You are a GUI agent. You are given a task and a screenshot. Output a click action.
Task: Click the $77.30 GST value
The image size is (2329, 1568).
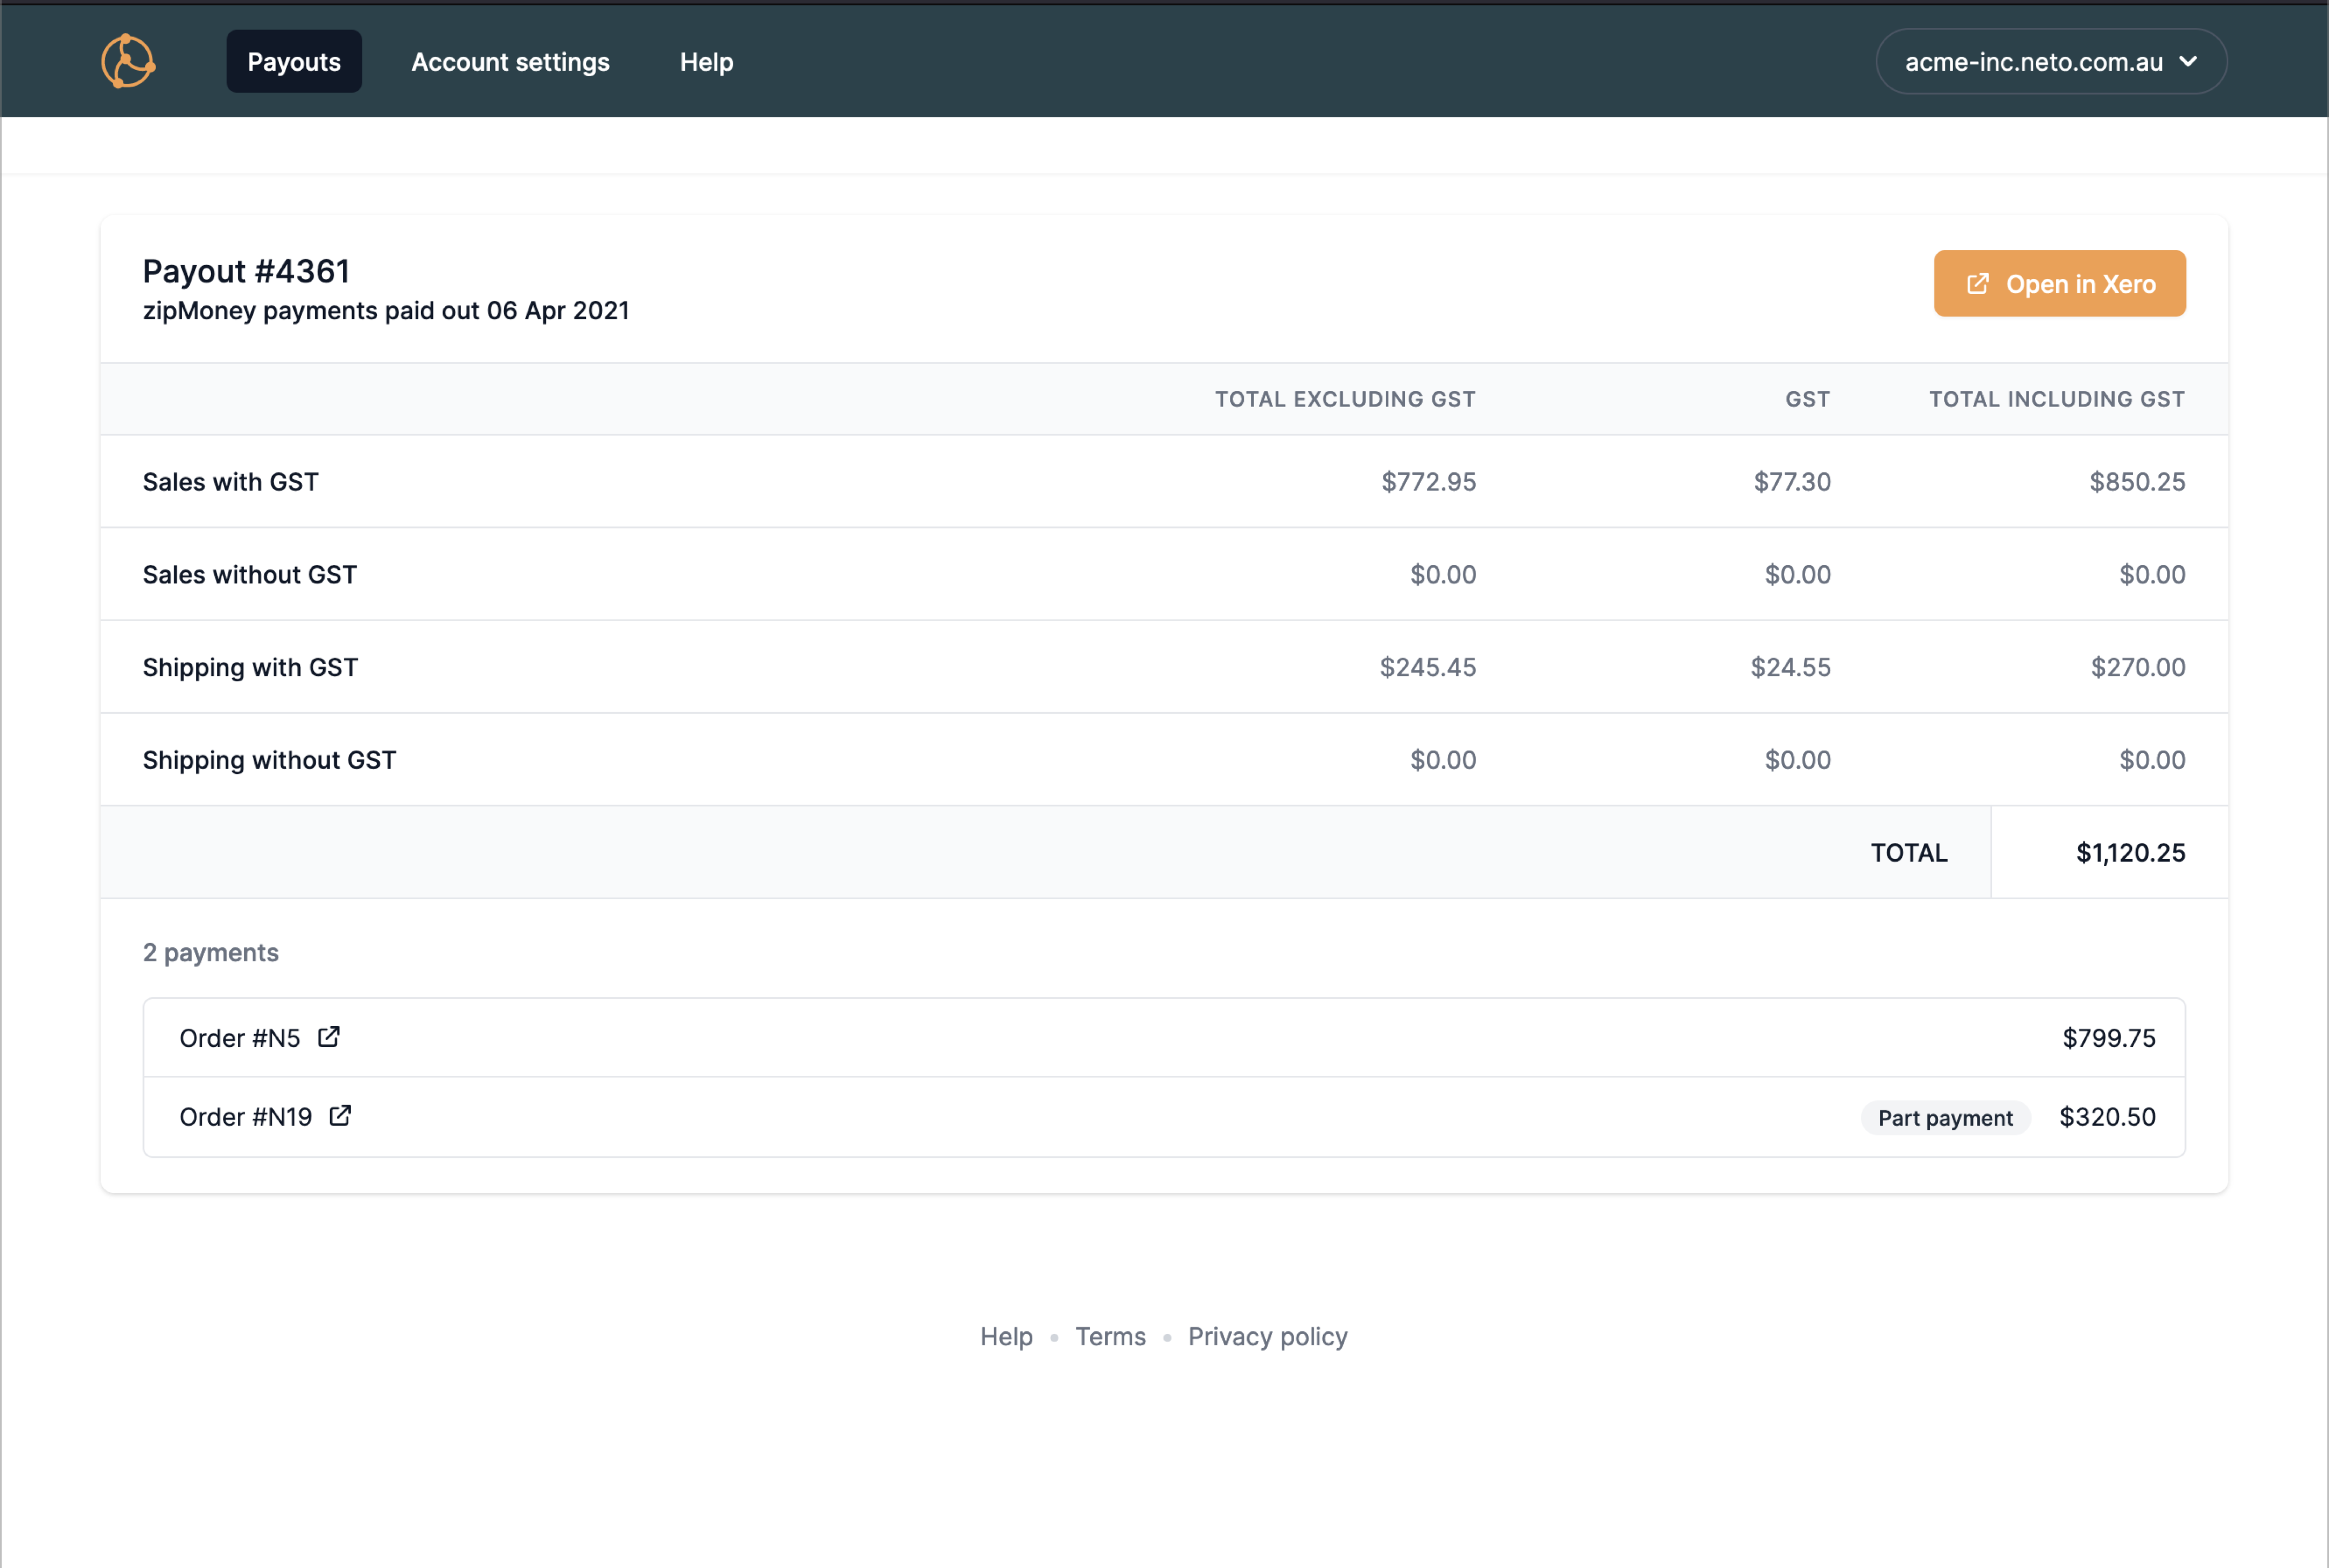(x=1792, y=482)
